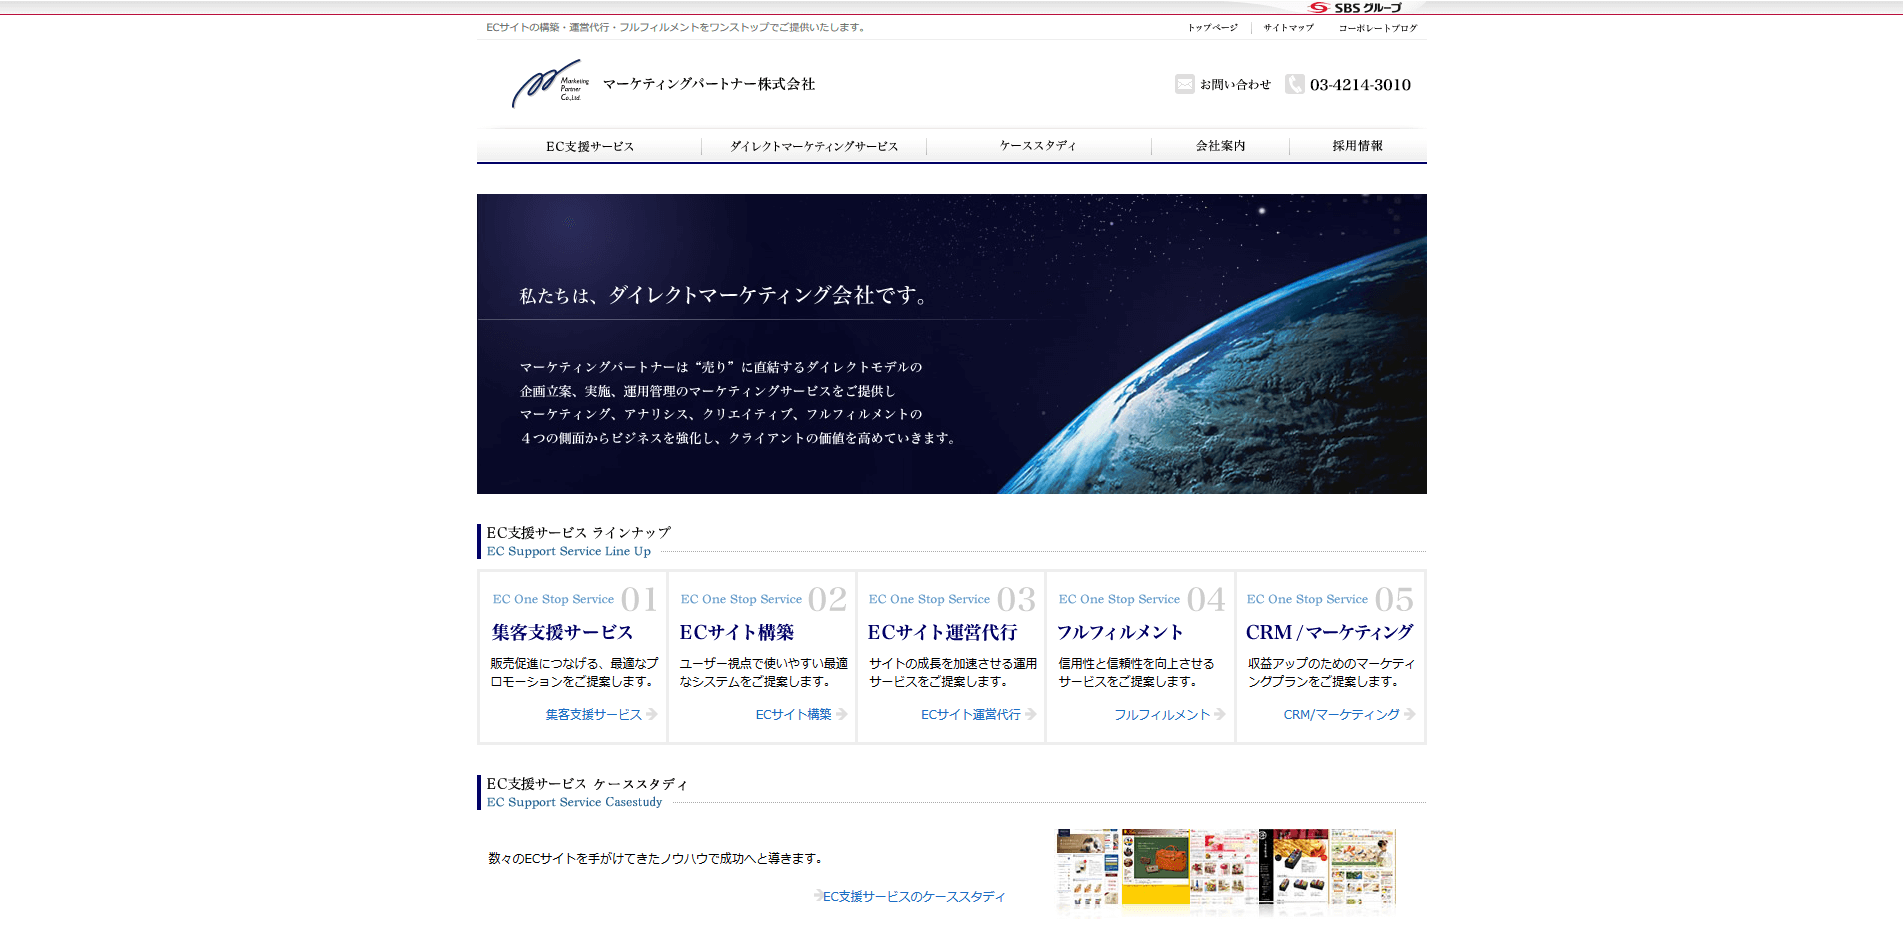Open the ダイレクトマーケティングサービス menu item
The height and width of the screenshot is (944, 1903).
814,146
